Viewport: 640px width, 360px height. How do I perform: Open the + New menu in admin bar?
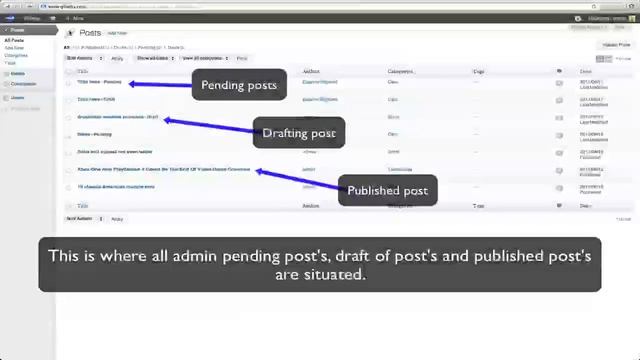click(x=75, y=18)
